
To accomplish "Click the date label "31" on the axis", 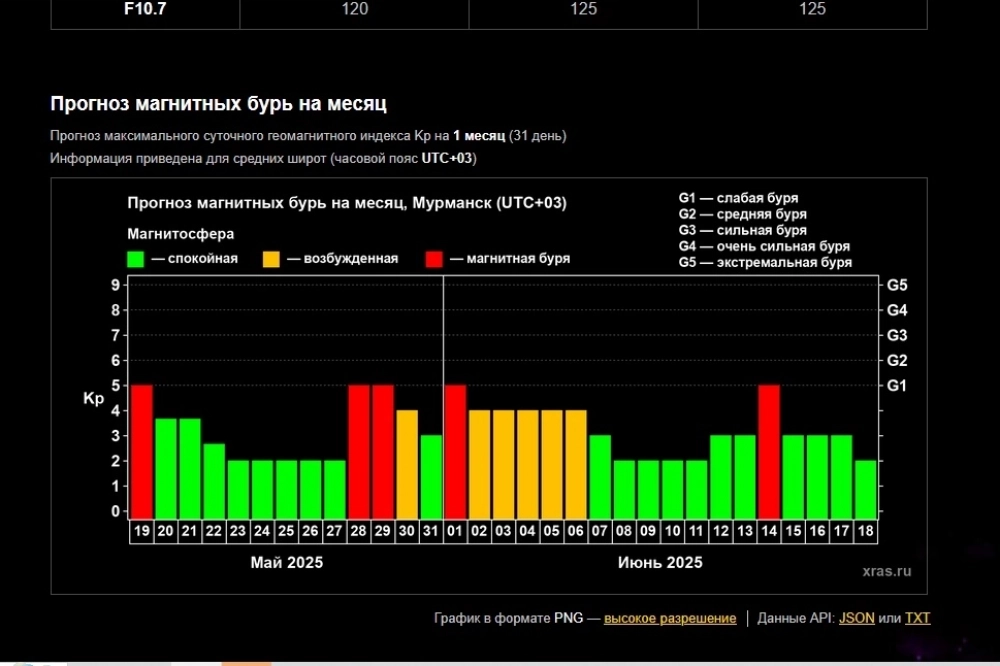I will (430, 531).
